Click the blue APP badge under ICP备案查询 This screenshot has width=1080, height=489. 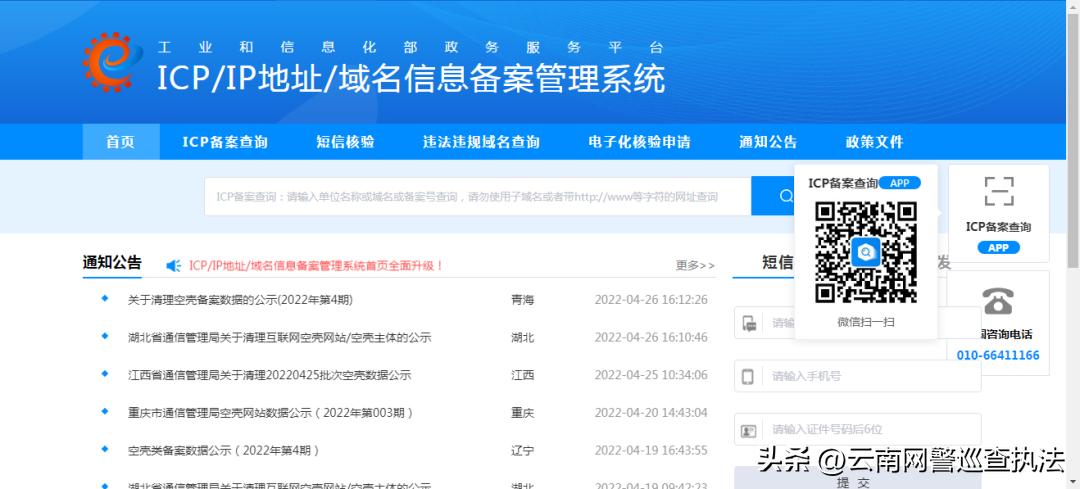[x=998, y=248]
